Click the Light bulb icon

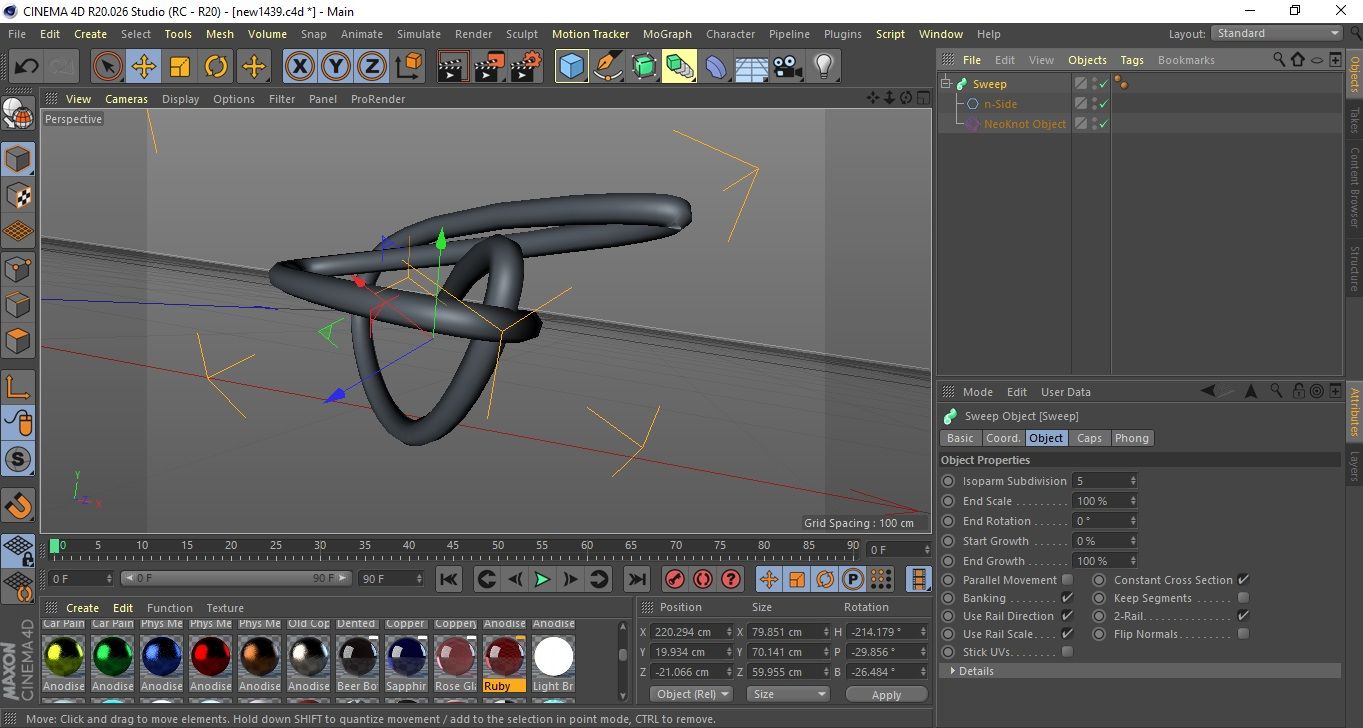(x=823, y=67)
